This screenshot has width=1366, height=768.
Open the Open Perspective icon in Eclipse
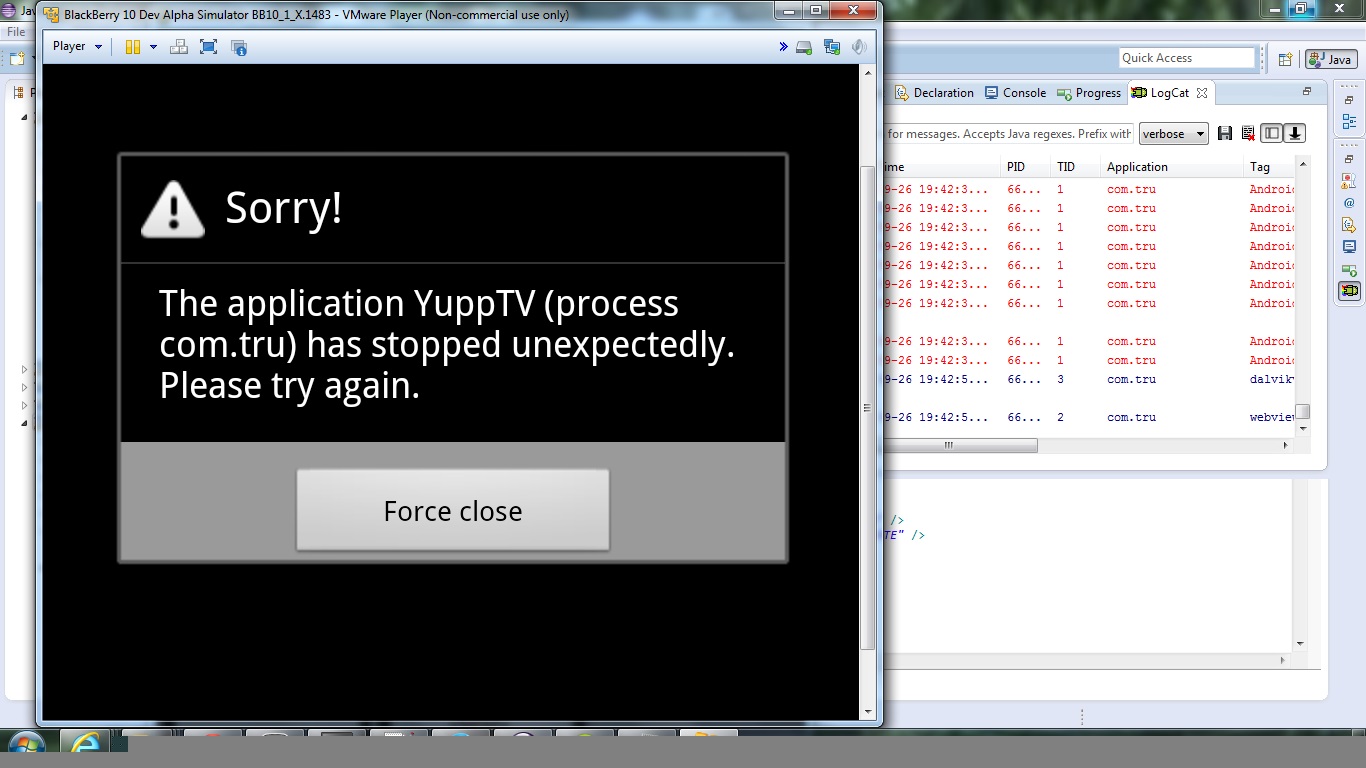click(x=1286, y=59)
